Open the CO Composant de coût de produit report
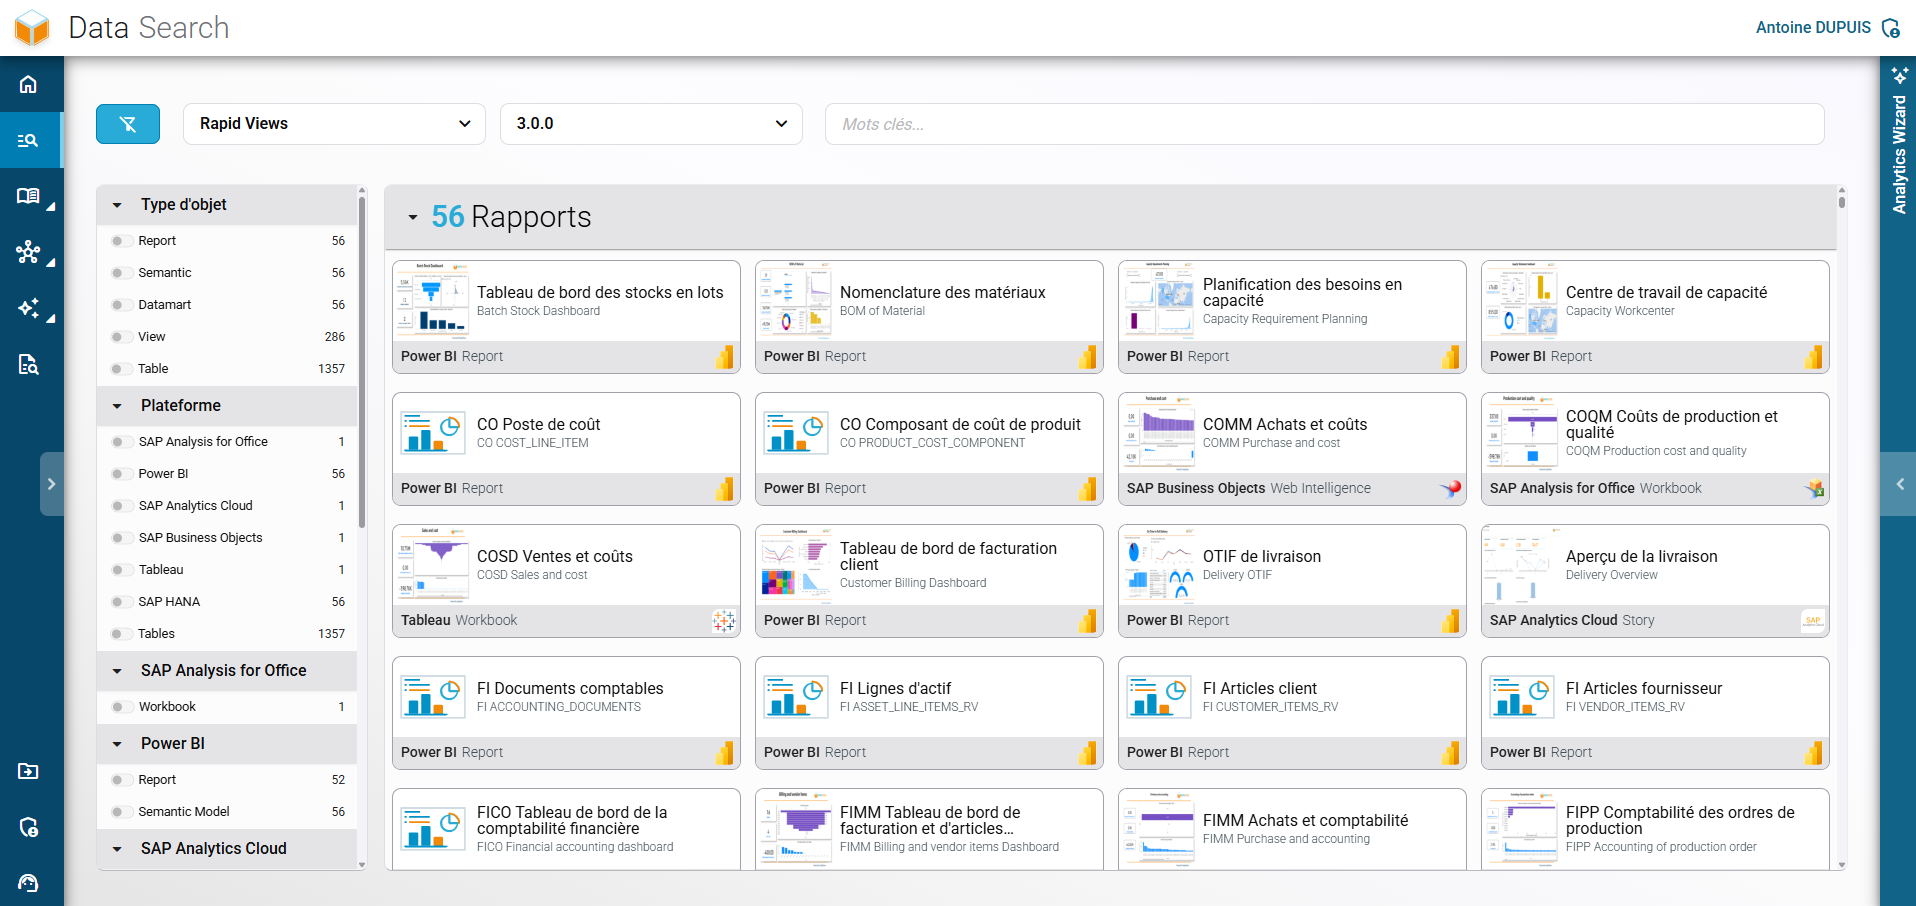Viewport: 1916px width, 906px height. (929, 449)
